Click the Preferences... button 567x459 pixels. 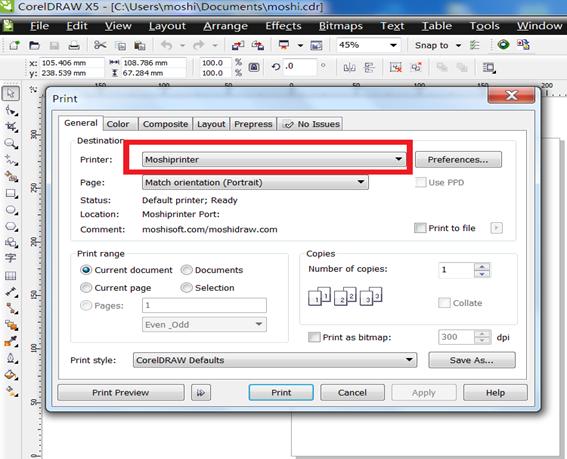[458, 160]
